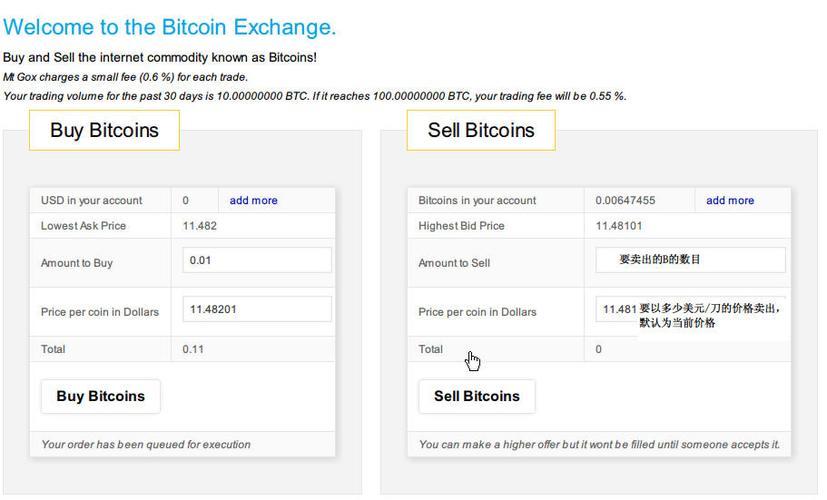Image resolution: width=827 pixels, height=500 pixels.
Task: Click the "USD in your account" label
Action: pyautogui.click(x=91, y=200)
